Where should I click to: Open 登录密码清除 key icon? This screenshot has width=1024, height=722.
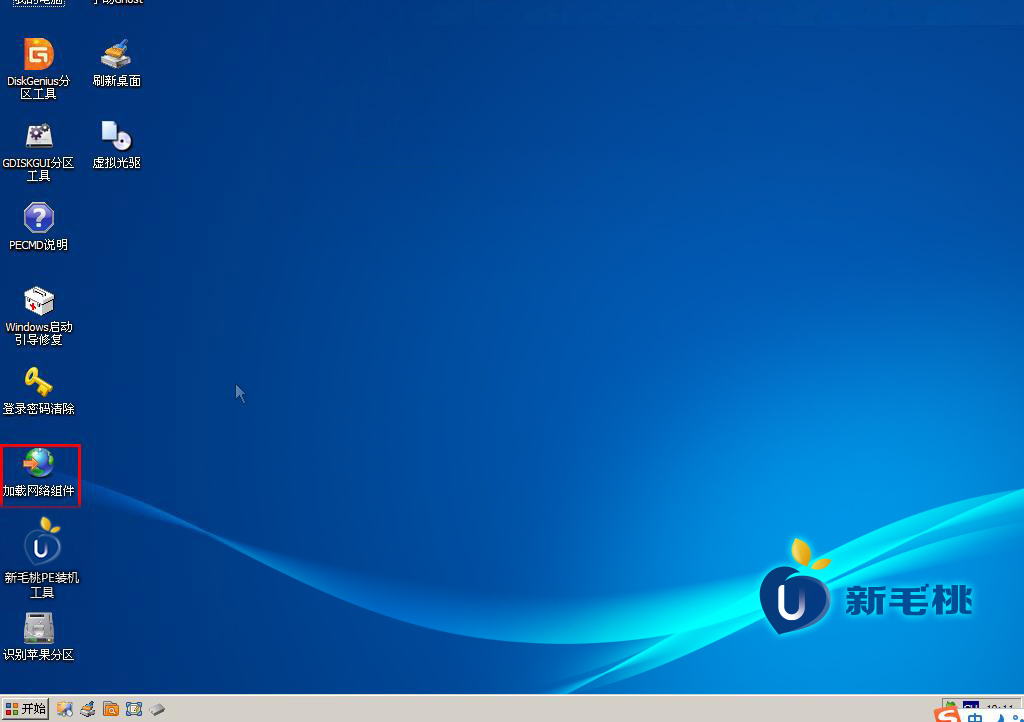(39, 390)
